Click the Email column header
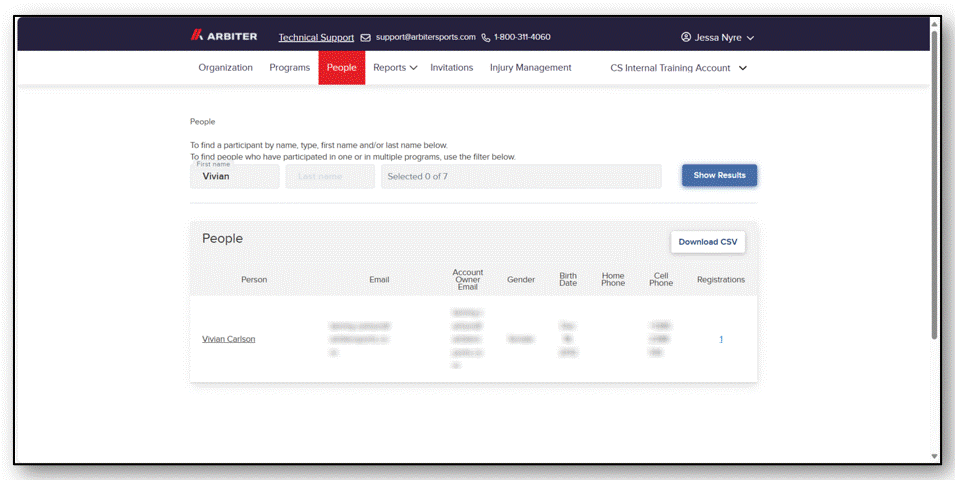Image resolution: width=955 pixels, height=480 pixels. (379, 280)
